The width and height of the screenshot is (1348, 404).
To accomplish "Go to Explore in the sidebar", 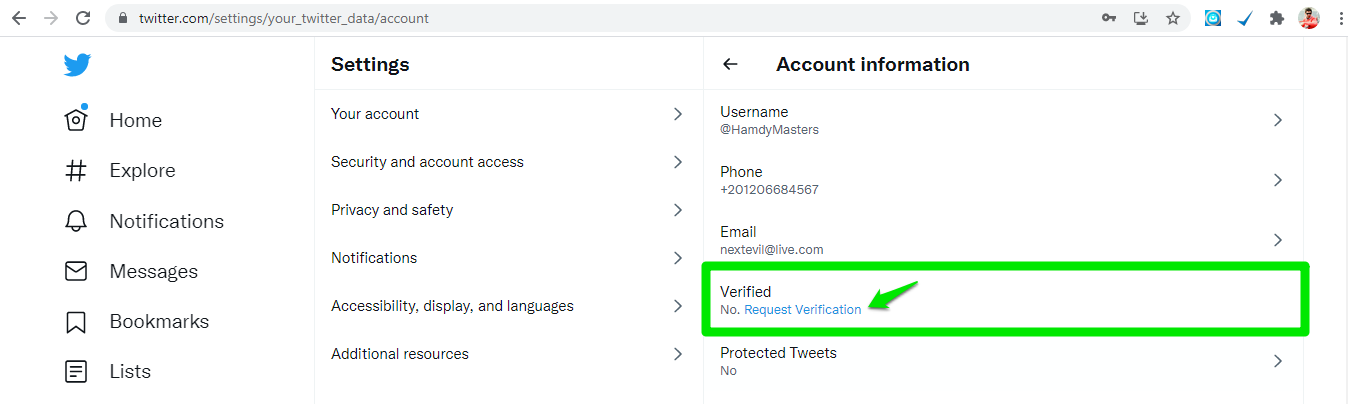I will coord(142,171).
